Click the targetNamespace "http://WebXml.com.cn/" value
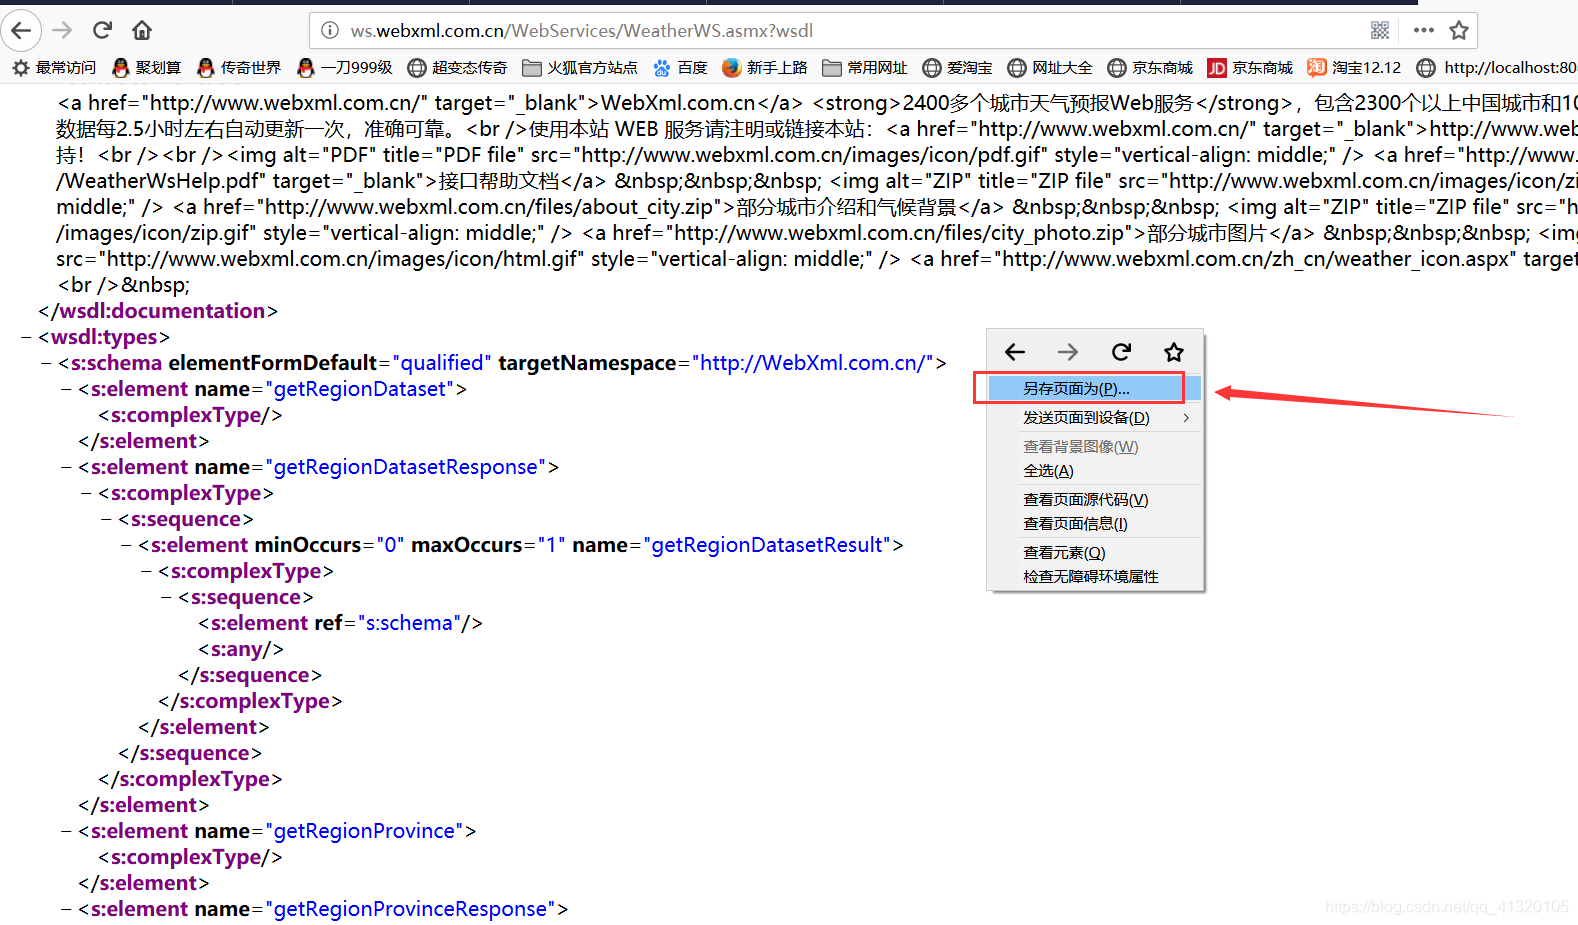Viewport: 1578px width, 925px height. click(x=813, y=363)
